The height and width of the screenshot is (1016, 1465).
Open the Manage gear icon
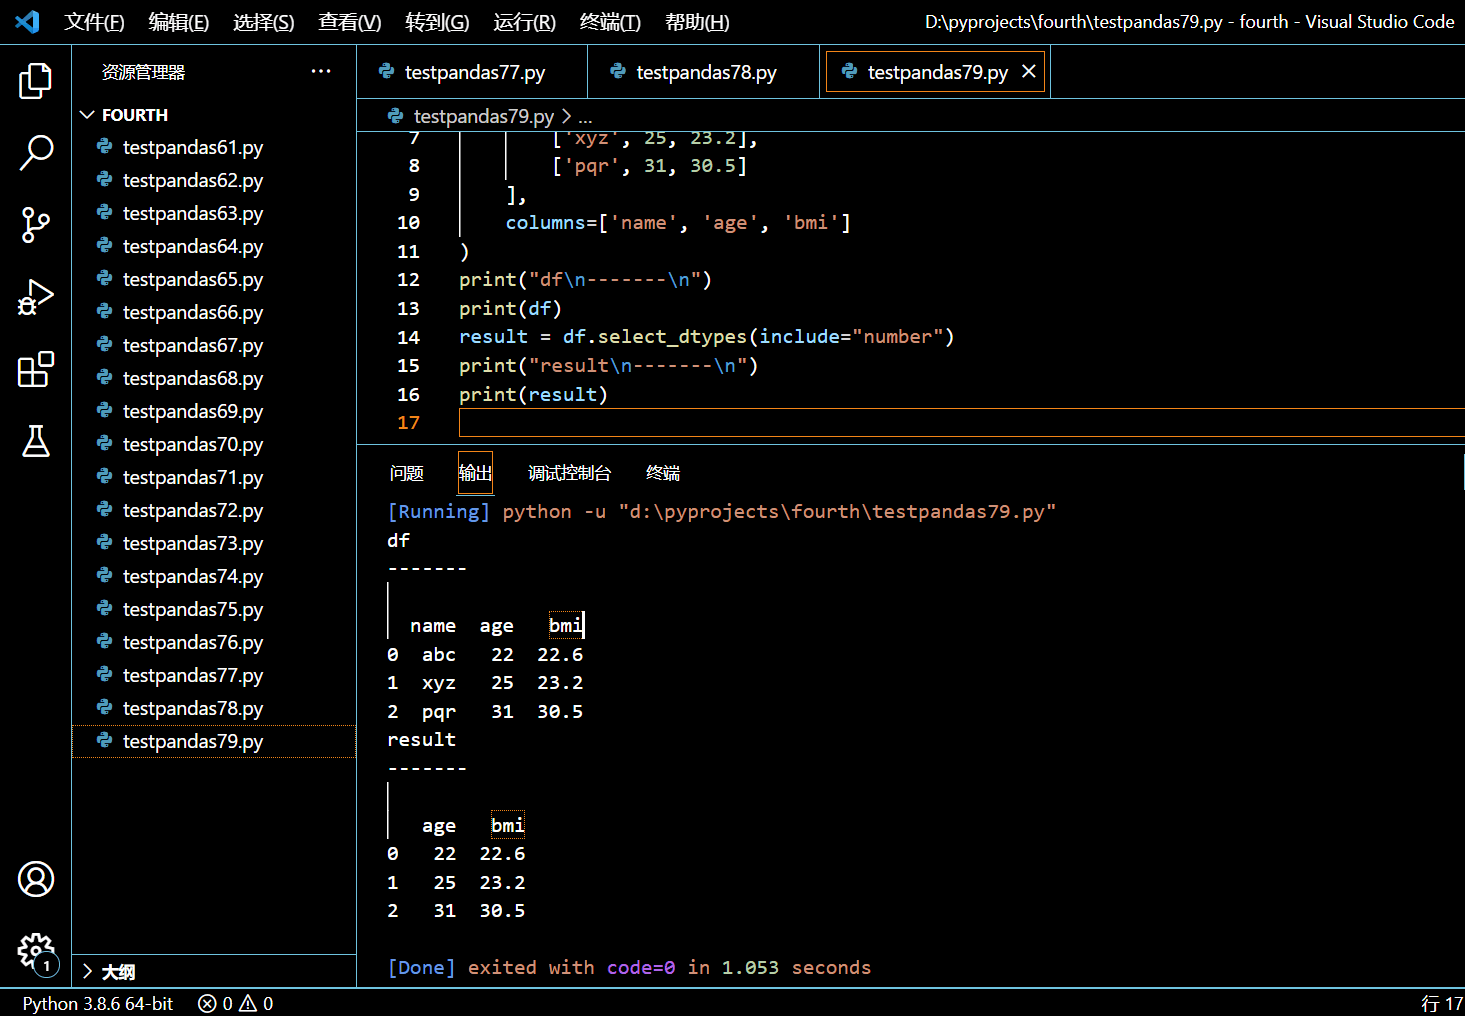click(35, 951)
